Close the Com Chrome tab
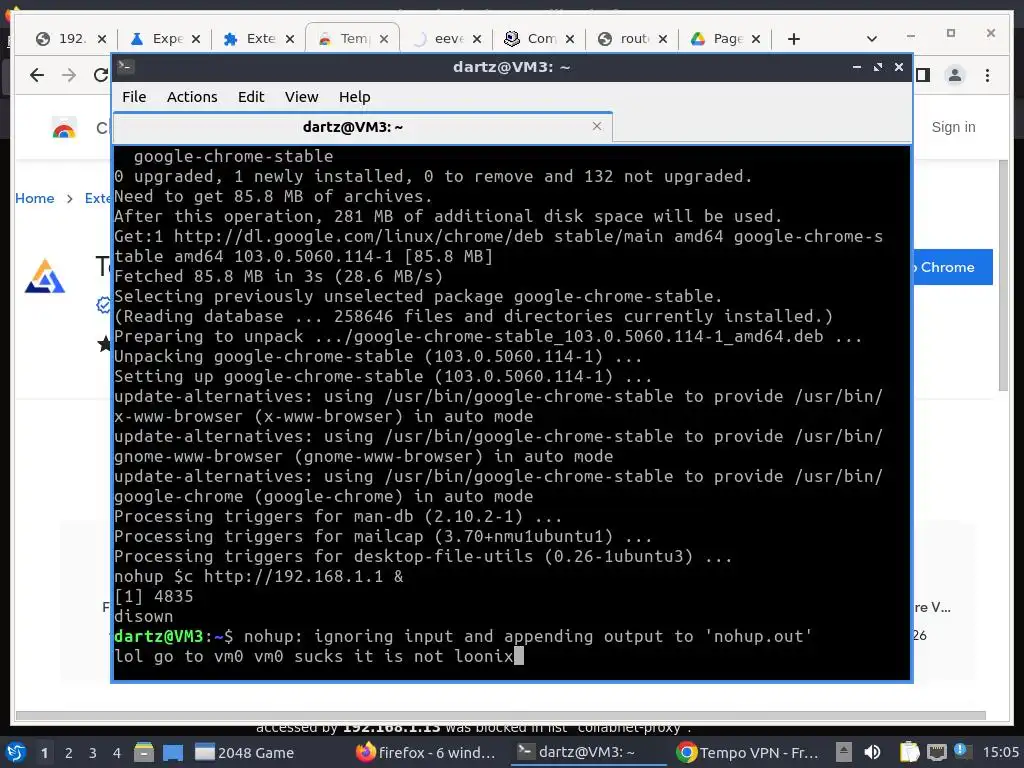 pyautogui.click(x=569, y=39)
